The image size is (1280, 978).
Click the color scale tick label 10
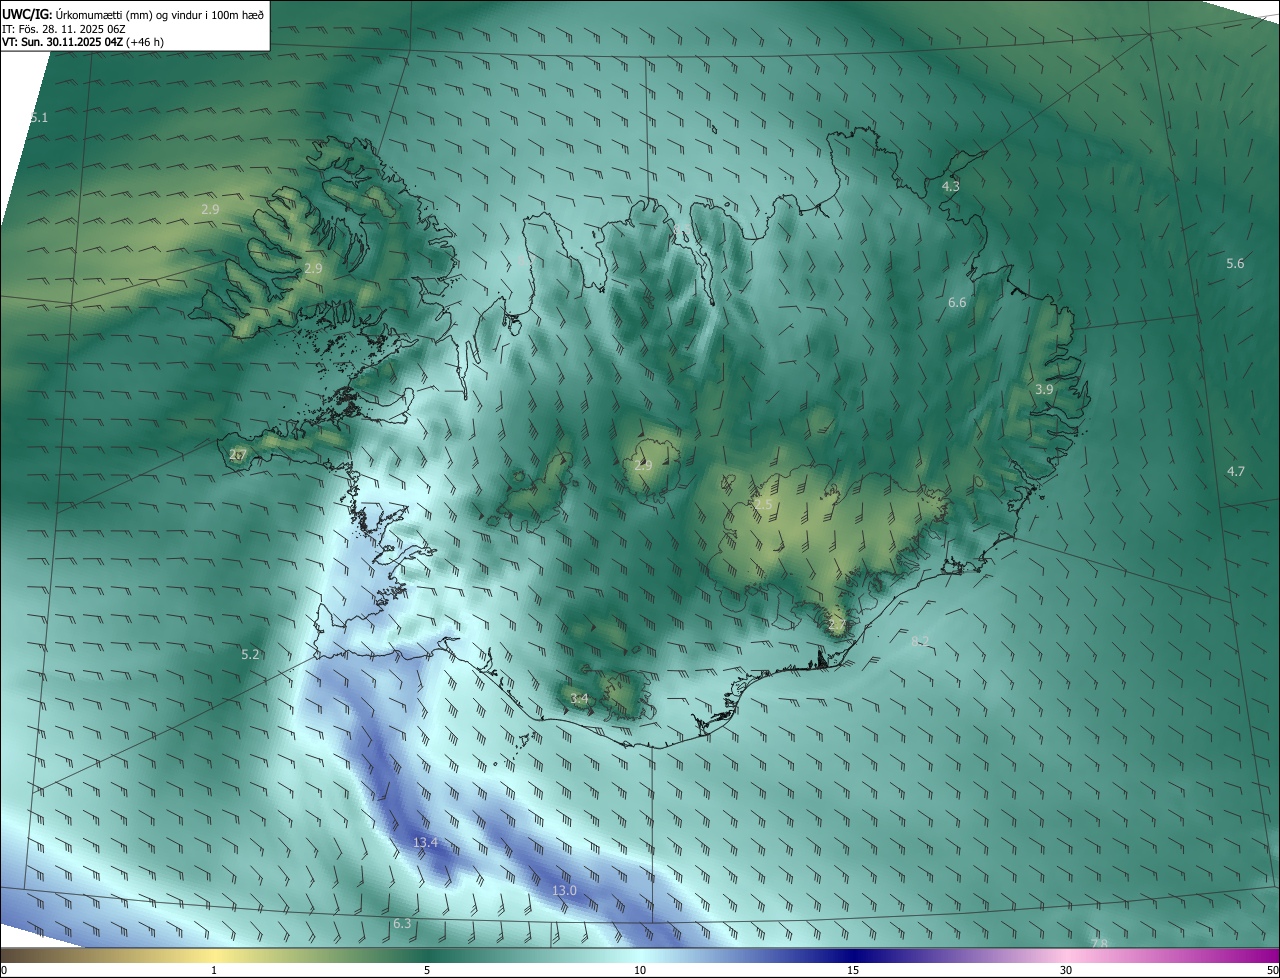pyautogui.click(x=640, y=970)
